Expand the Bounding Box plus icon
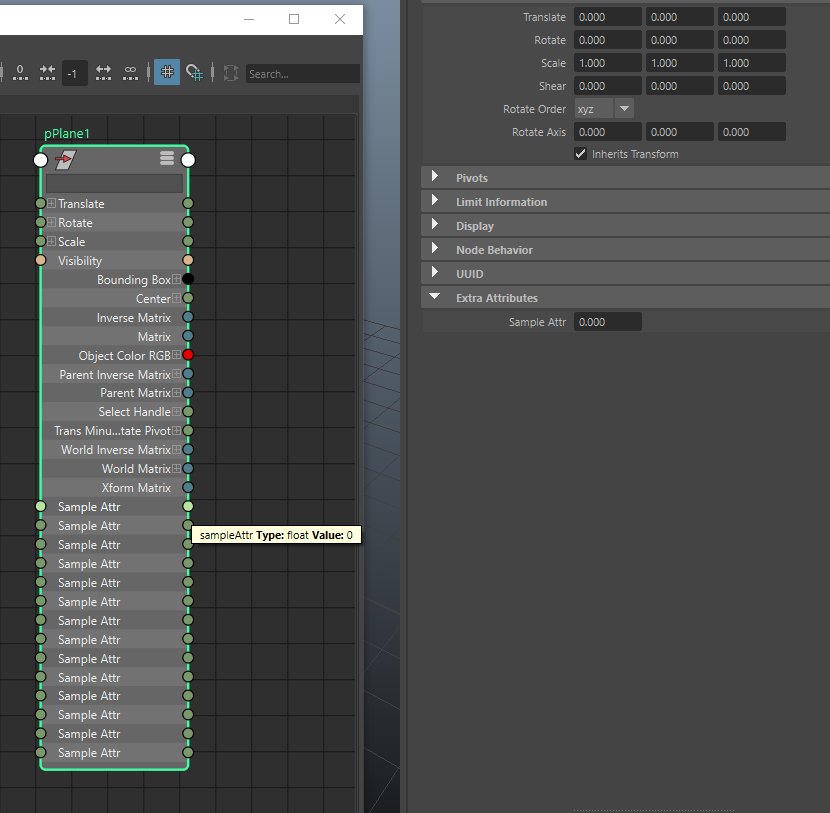Screen dimensions: 830x813 click(x=176, y=279)
